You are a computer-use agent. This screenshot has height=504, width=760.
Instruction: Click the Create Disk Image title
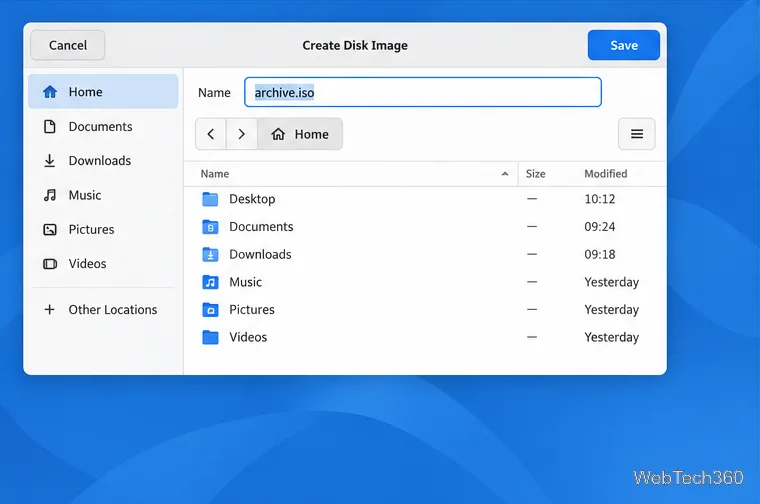tap(355, 45)
